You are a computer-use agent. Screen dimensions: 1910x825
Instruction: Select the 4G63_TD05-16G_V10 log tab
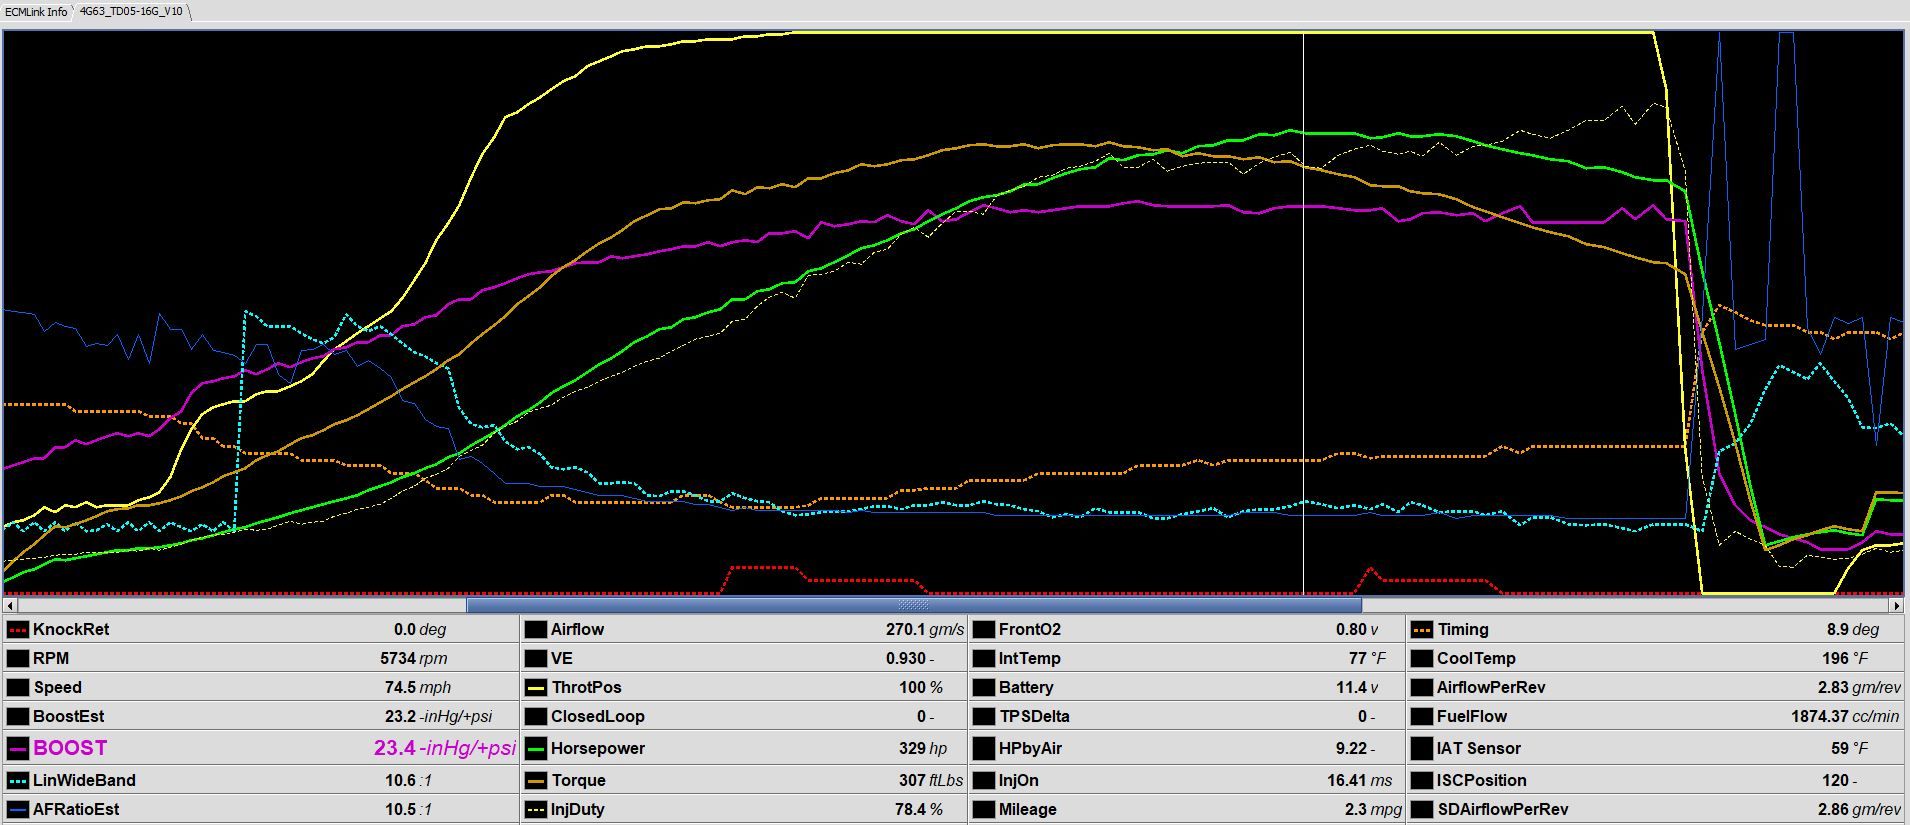coord(131,12)
